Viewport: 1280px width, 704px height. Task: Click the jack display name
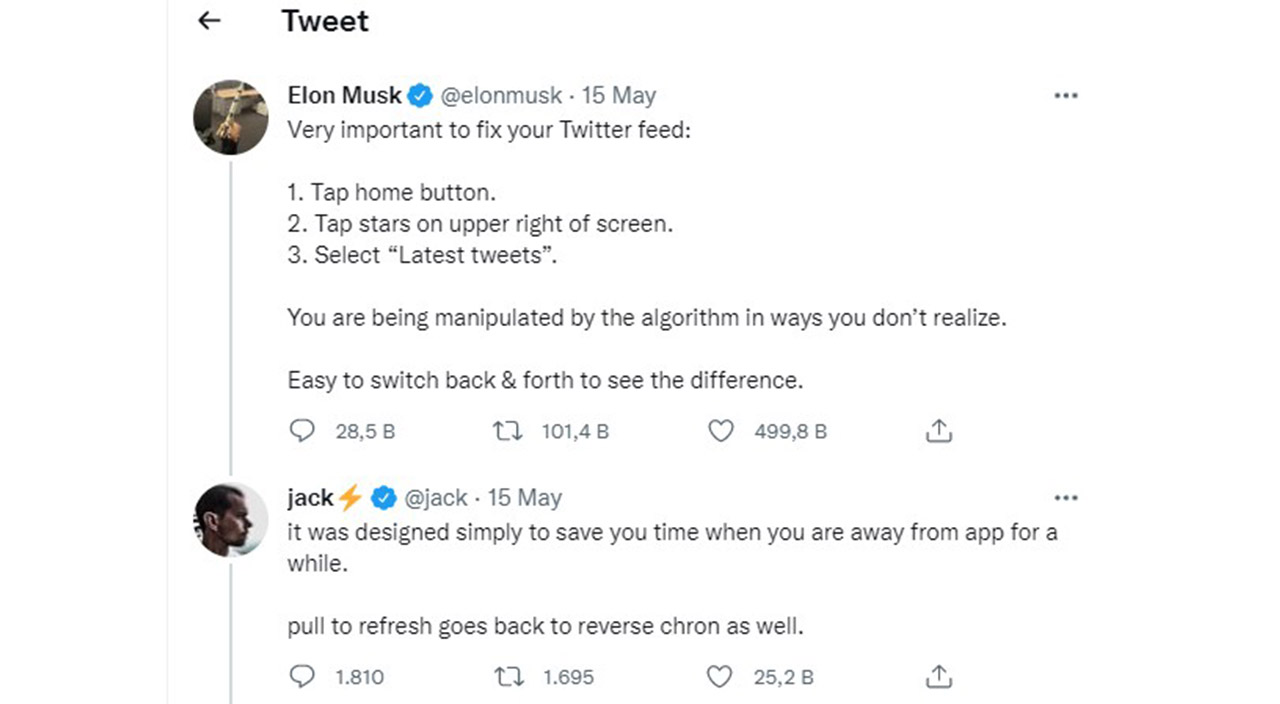point(310,498)
